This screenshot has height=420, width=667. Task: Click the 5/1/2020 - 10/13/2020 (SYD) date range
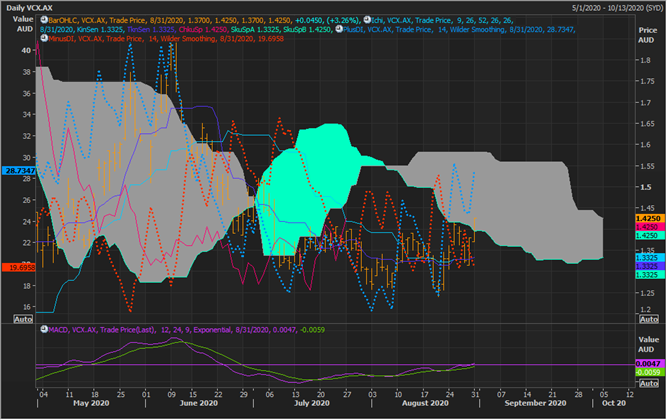pyautogui.click(x=617, y=8)
